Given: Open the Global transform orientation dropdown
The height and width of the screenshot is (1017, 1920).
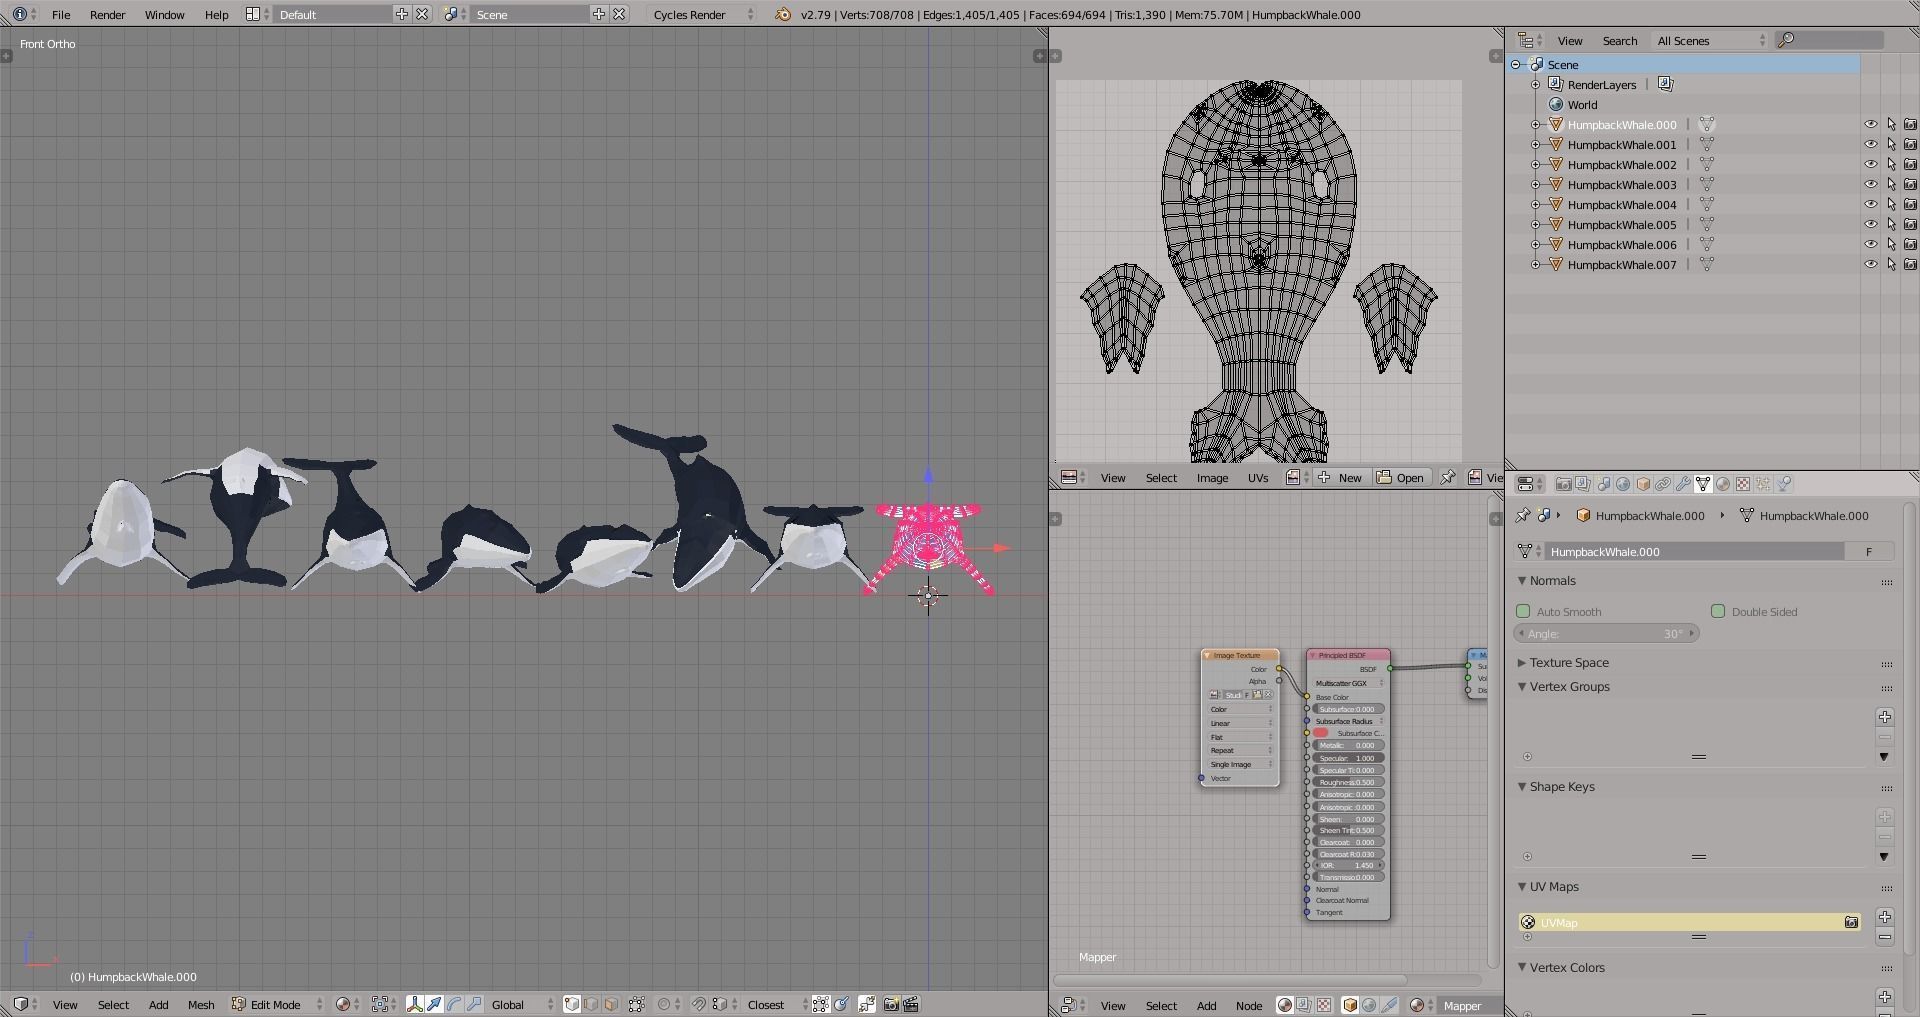Looking at the screenshot, I should point(521,1004).
